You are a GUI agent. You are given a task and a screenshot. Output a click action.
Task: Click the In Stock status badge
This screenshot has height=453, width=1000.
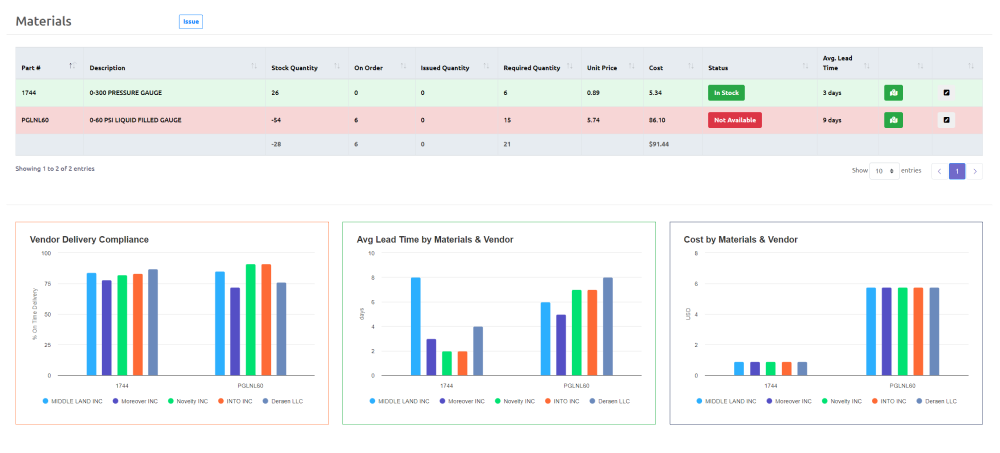[x=726, y=93]
